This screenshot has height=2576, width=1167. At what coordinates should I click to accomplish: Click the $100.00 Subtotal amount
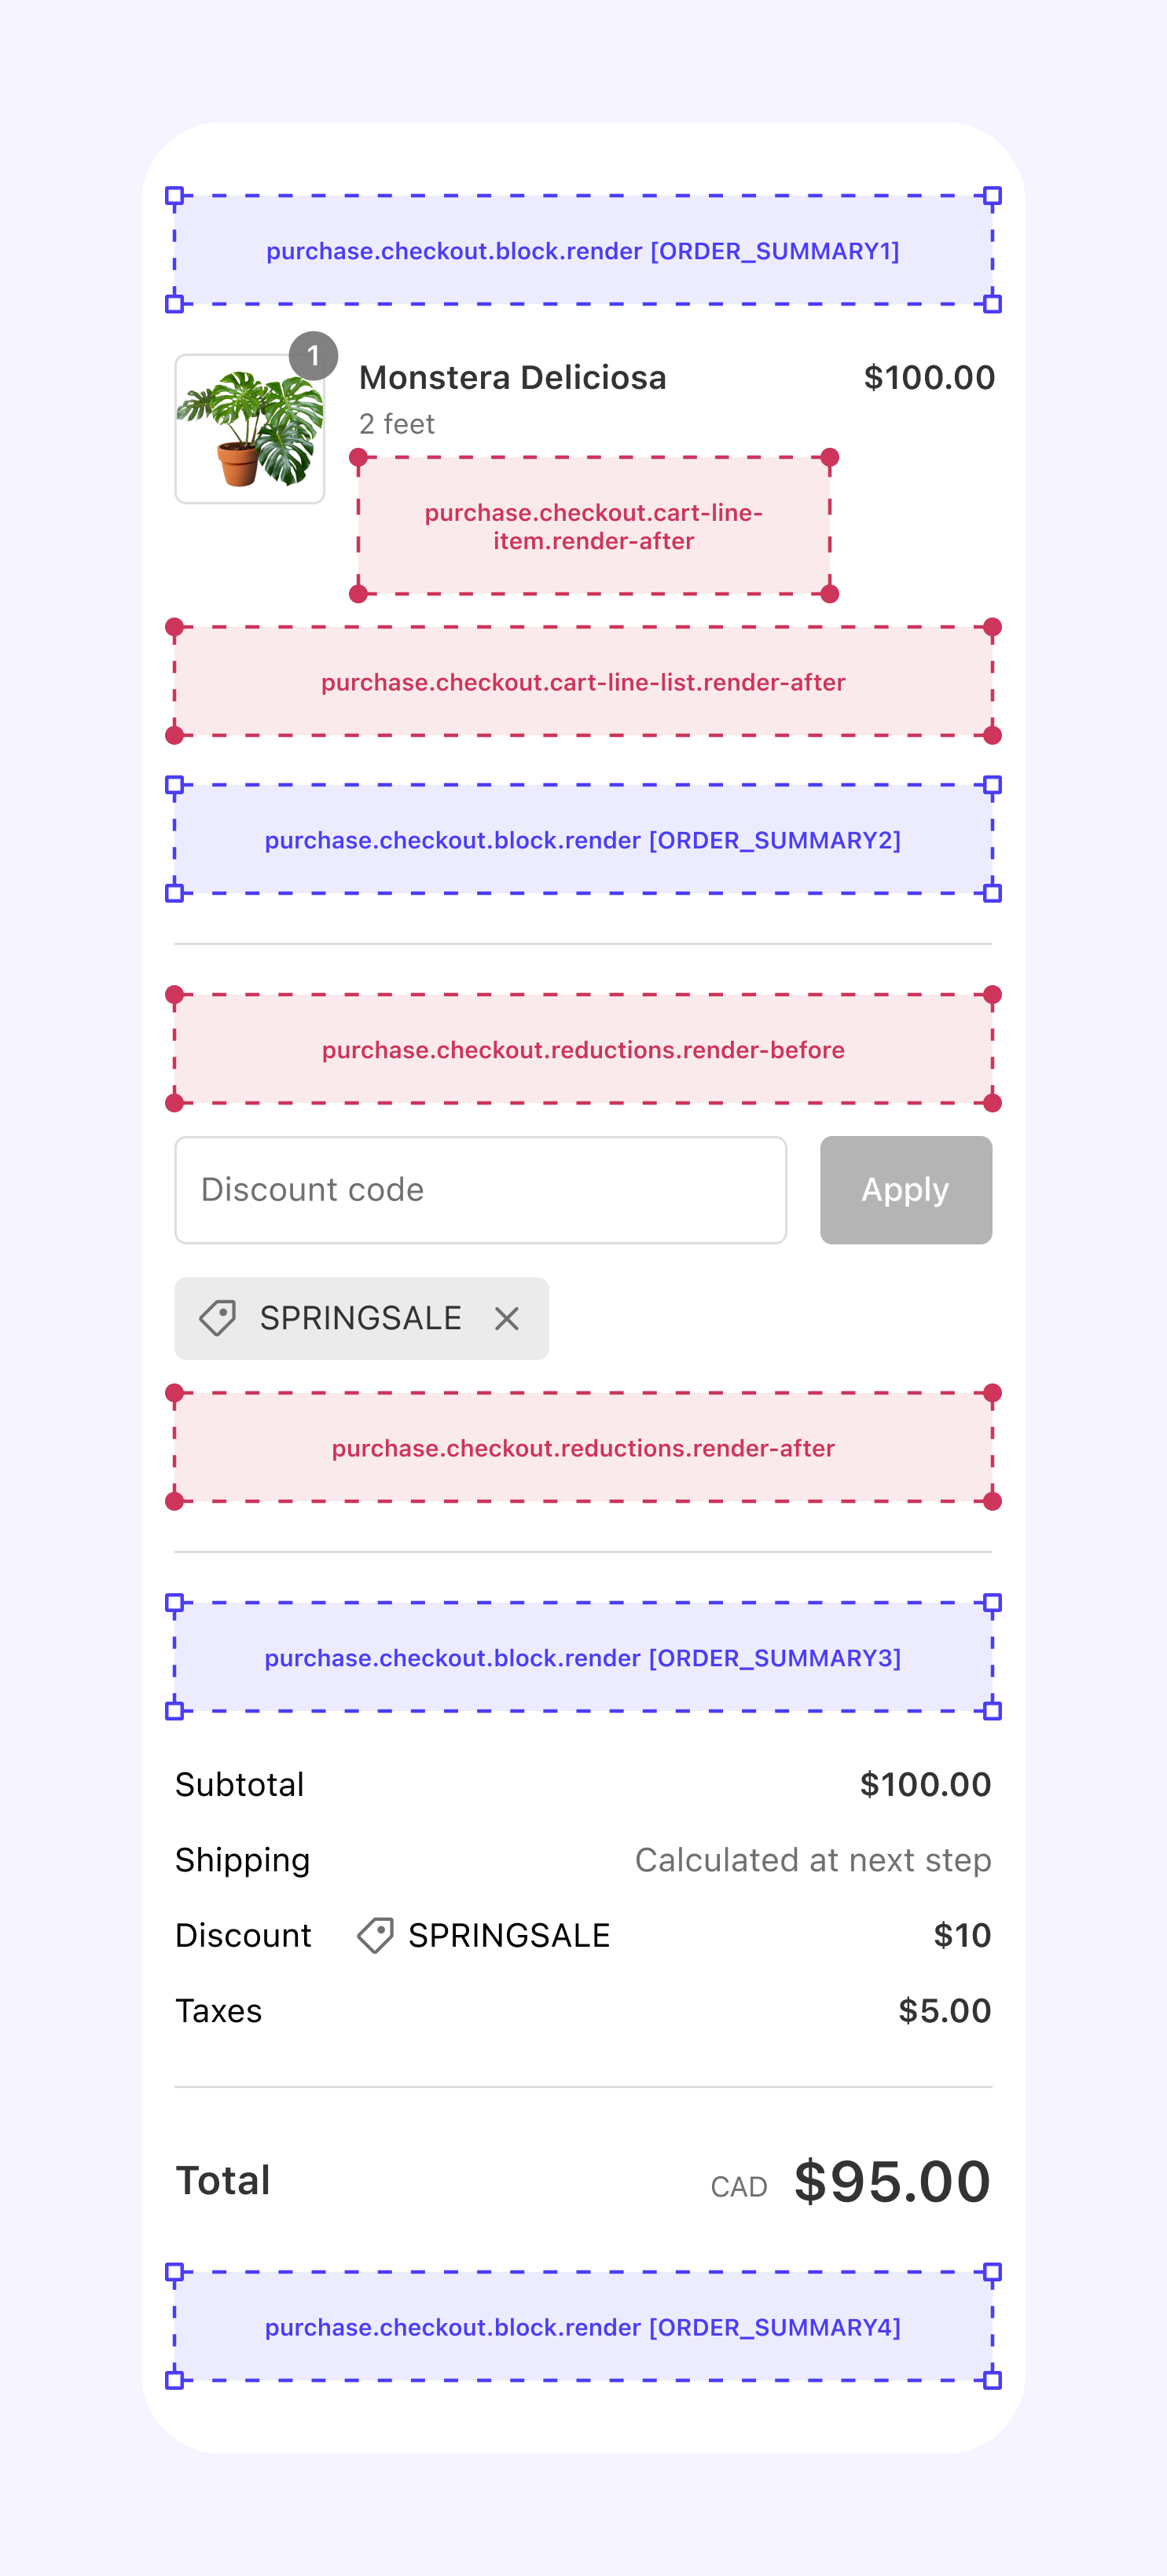click(x=925, y=1785)
